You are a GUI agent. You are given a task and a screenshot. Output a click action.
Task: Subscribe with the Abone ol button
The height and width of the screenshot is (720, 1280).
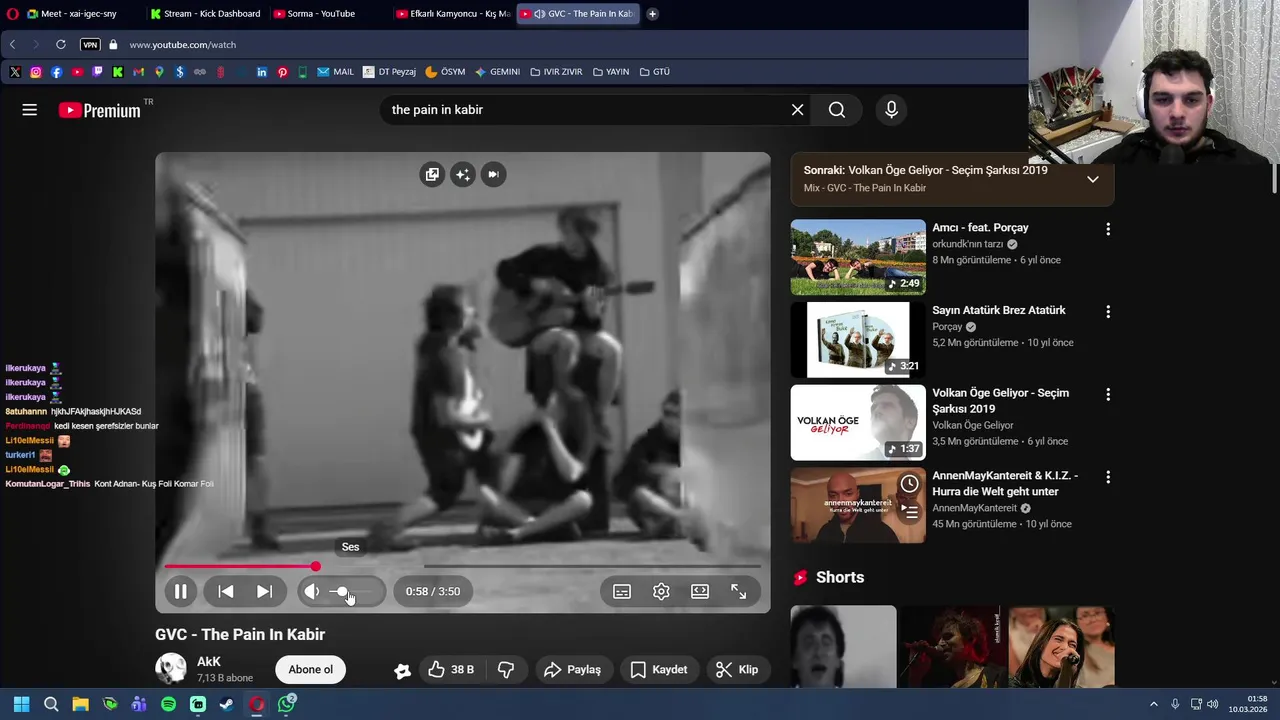click(311, 670)
